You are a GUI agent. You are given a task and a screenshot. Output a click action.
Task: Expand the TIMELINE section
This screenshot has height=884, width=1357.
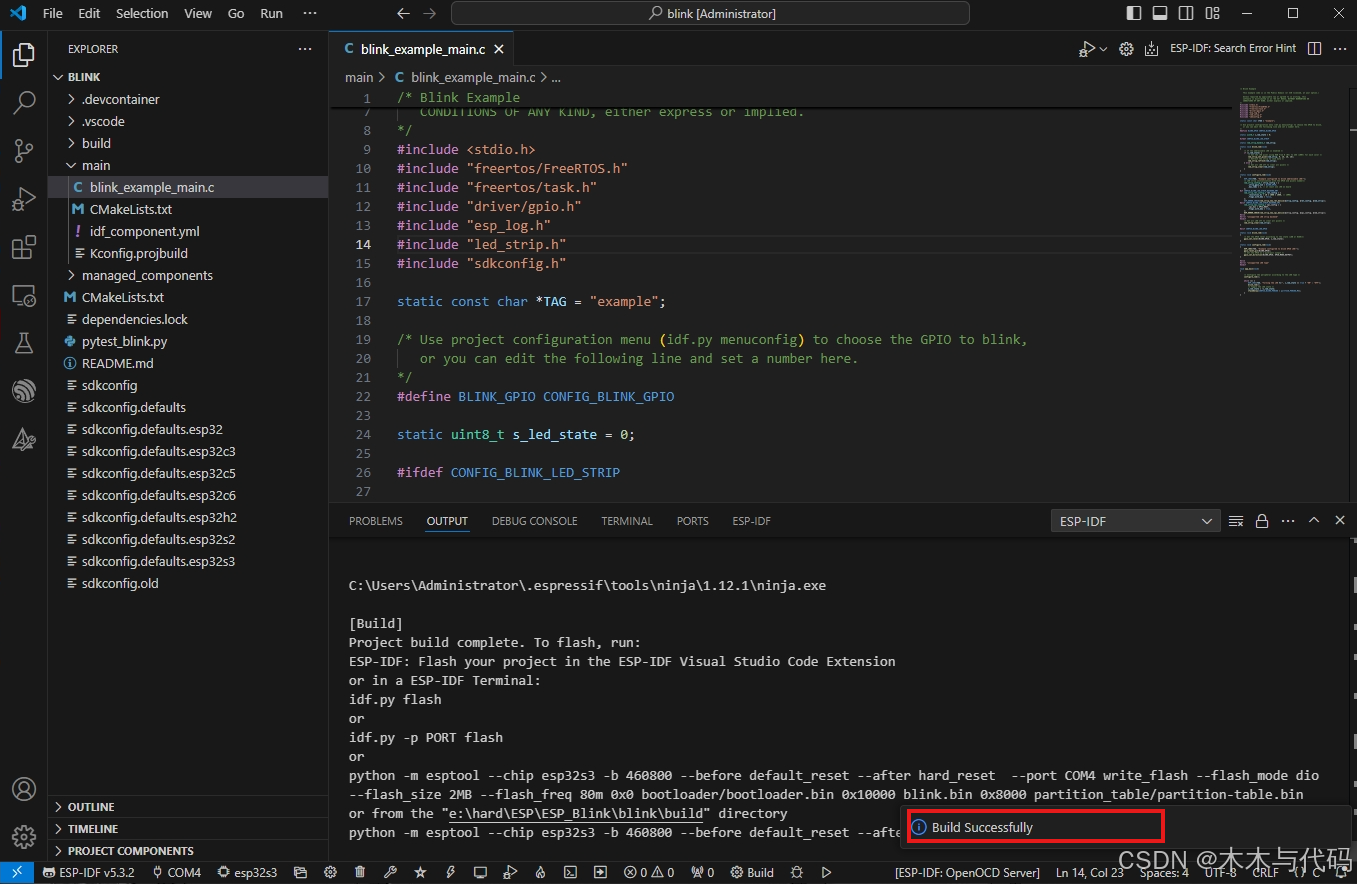click(x=188, y=829)
